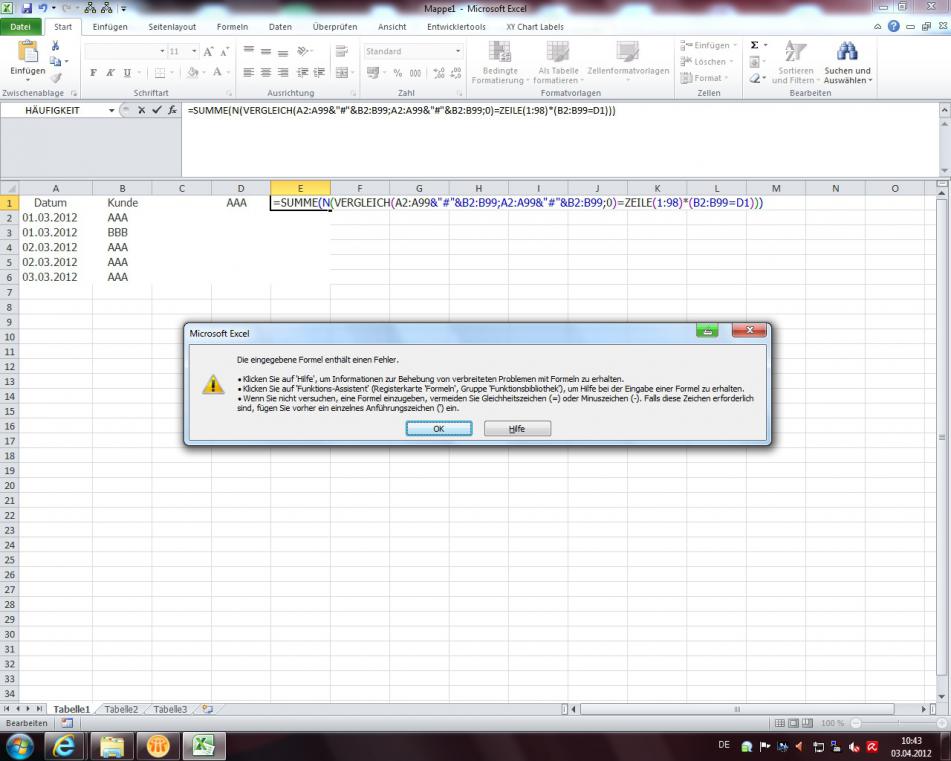The width and height of the screenshot is (951, 761).
Task: Switch to the Formeln tab
Action: (232, 27)
